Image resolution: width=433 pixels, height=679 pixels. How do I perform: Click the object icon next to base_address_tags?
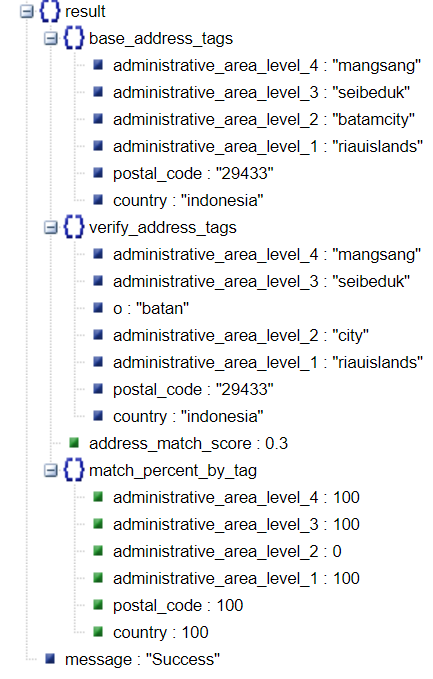coord(74,38)
